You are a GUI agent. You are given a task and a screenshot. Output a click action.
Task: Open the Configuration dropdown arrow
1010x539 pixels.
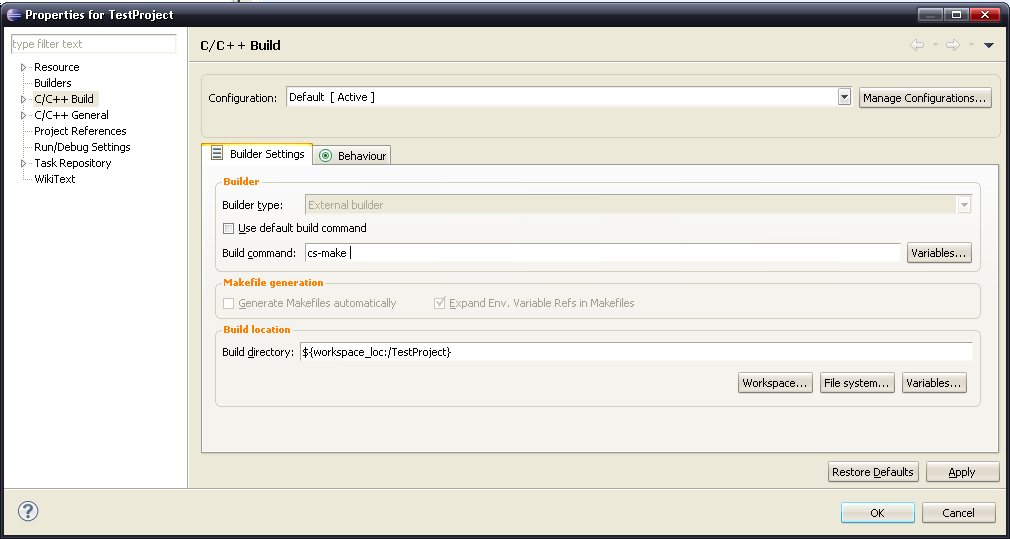click(844, 97)
